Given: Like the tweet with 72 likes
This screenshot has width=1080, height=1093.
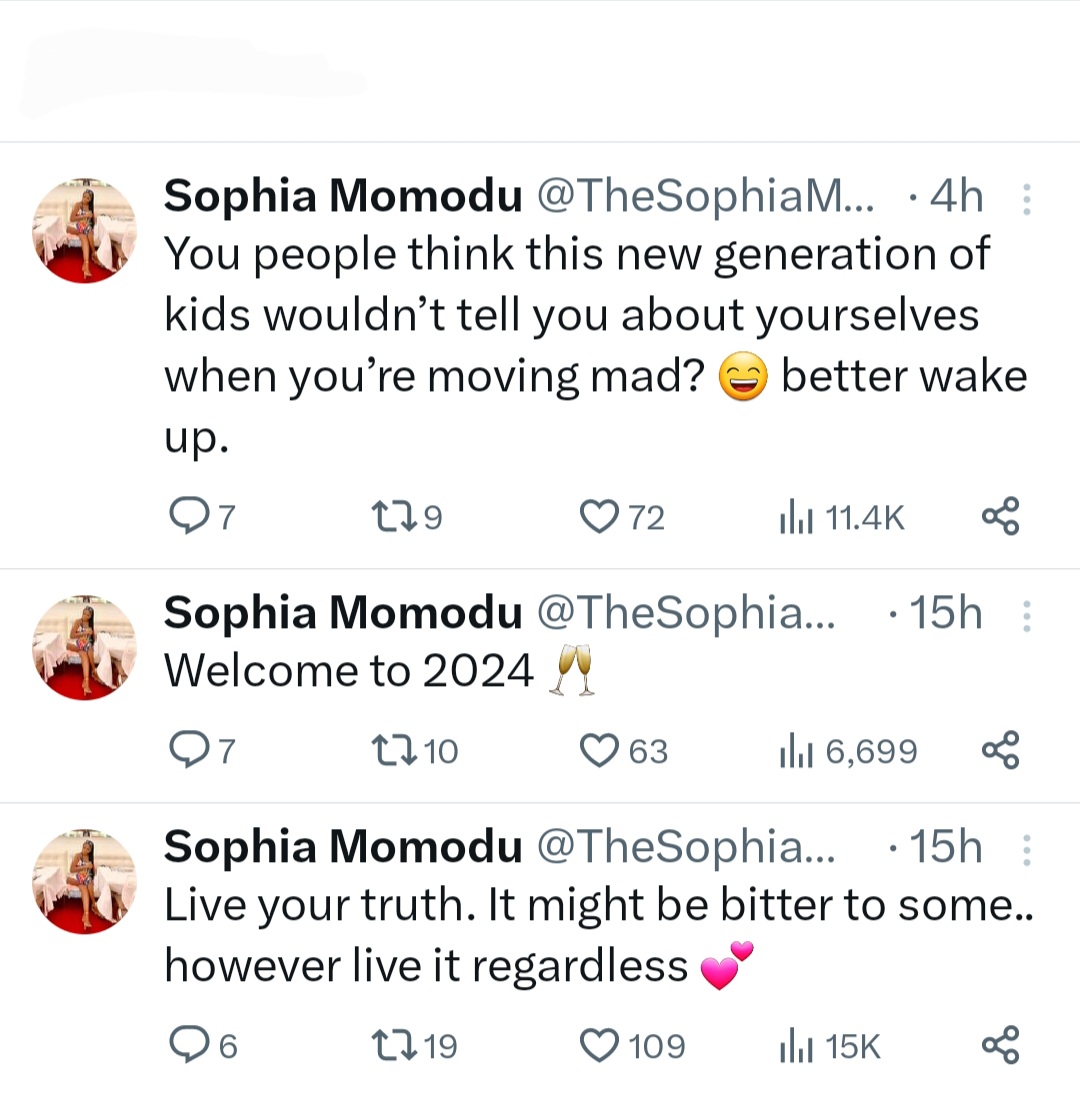Looking at the screenshot, I should pyautogui.click(x=599, y=516).
